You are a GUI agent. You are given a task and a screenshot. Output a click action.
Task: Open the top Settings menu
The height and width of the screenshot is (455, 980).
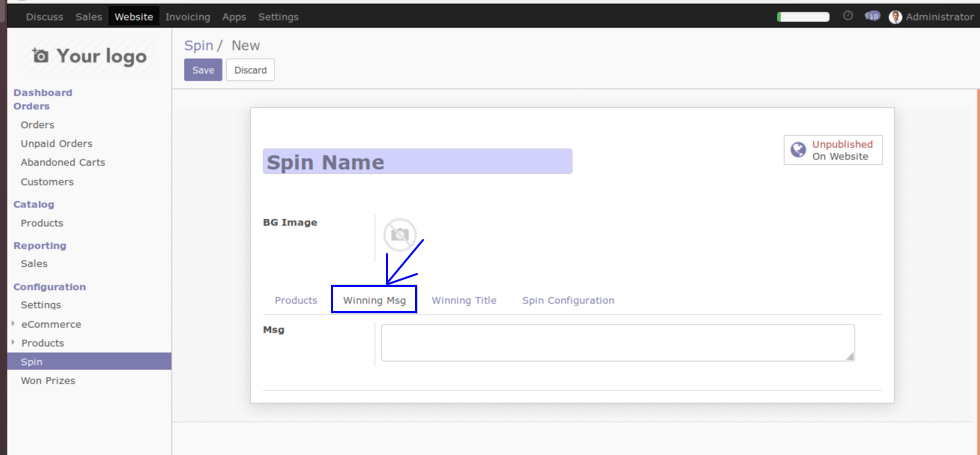278,17
